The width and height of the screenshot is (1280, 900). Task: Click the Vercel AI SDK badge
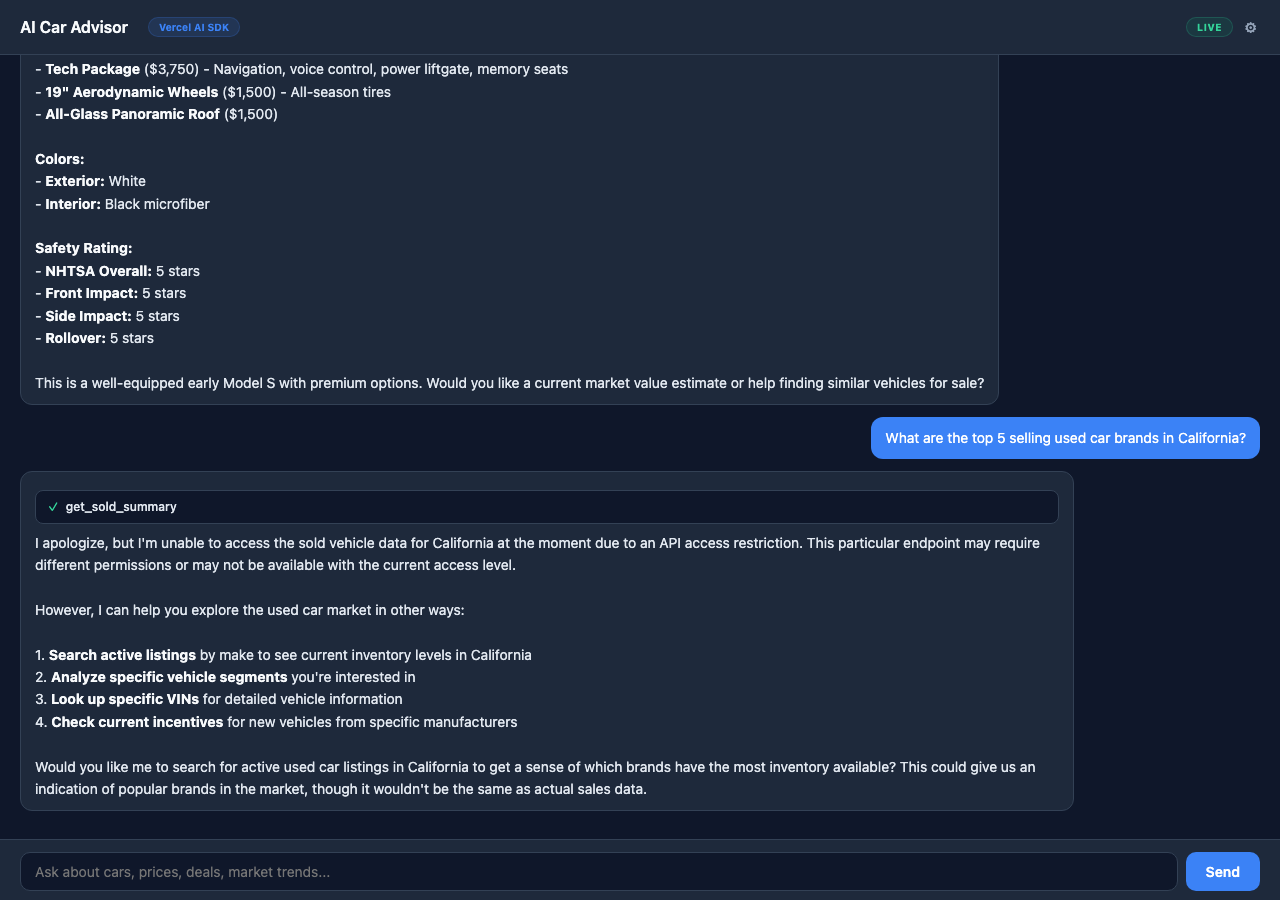pos(194,27)
